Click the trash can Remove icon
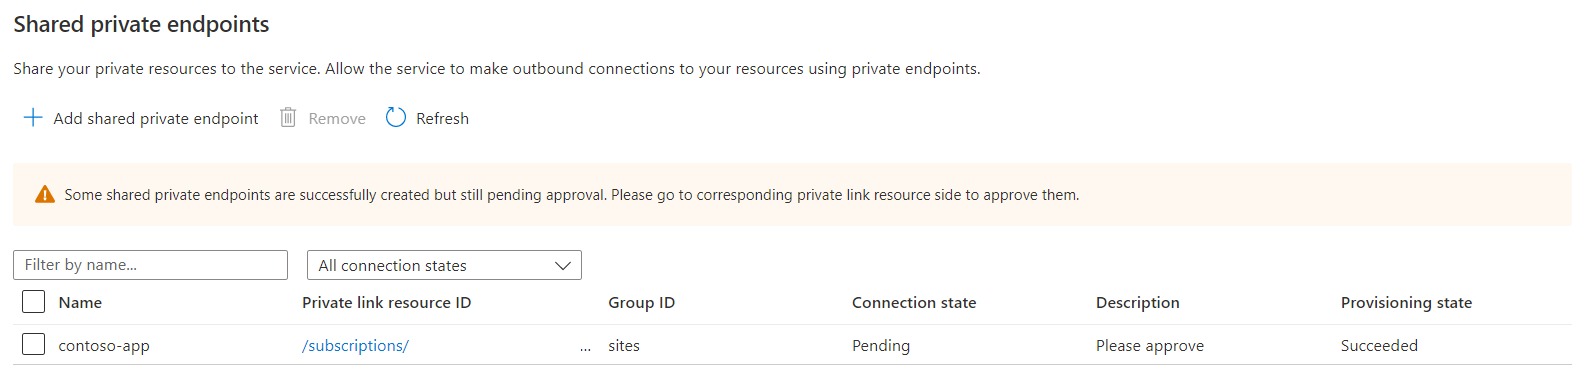 288,118
